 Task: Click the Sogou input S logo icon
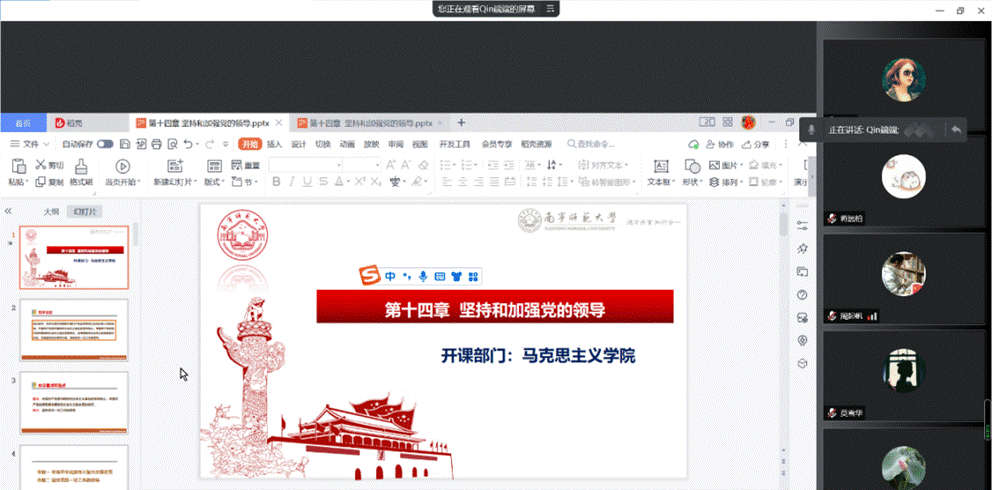[369, 276]
